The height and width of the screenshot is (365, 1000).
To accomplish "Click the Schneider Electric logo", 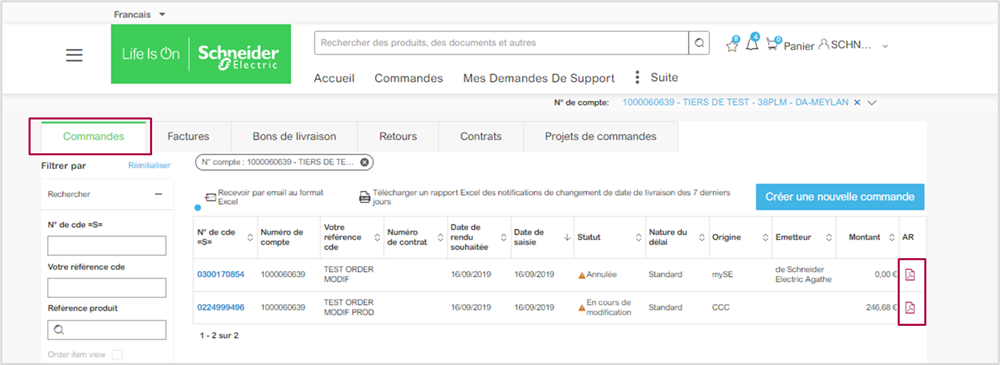I will [201, 54].
